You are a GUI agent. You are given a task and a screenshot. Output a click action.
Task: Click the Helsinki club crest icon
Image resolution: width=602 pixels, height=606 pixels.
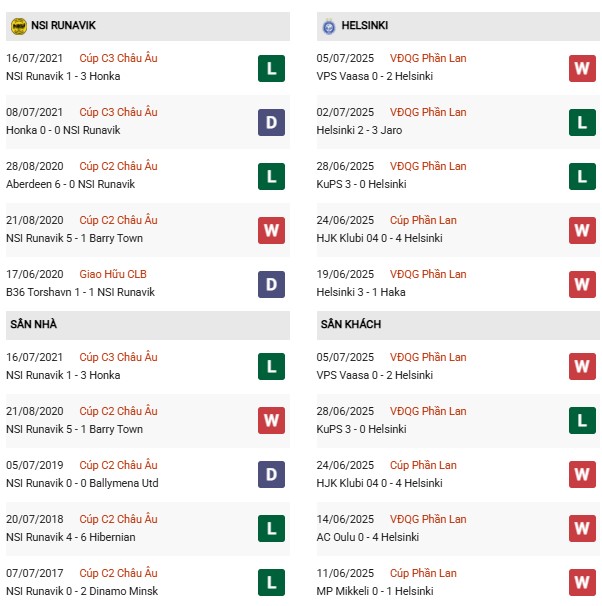(328, 25)
